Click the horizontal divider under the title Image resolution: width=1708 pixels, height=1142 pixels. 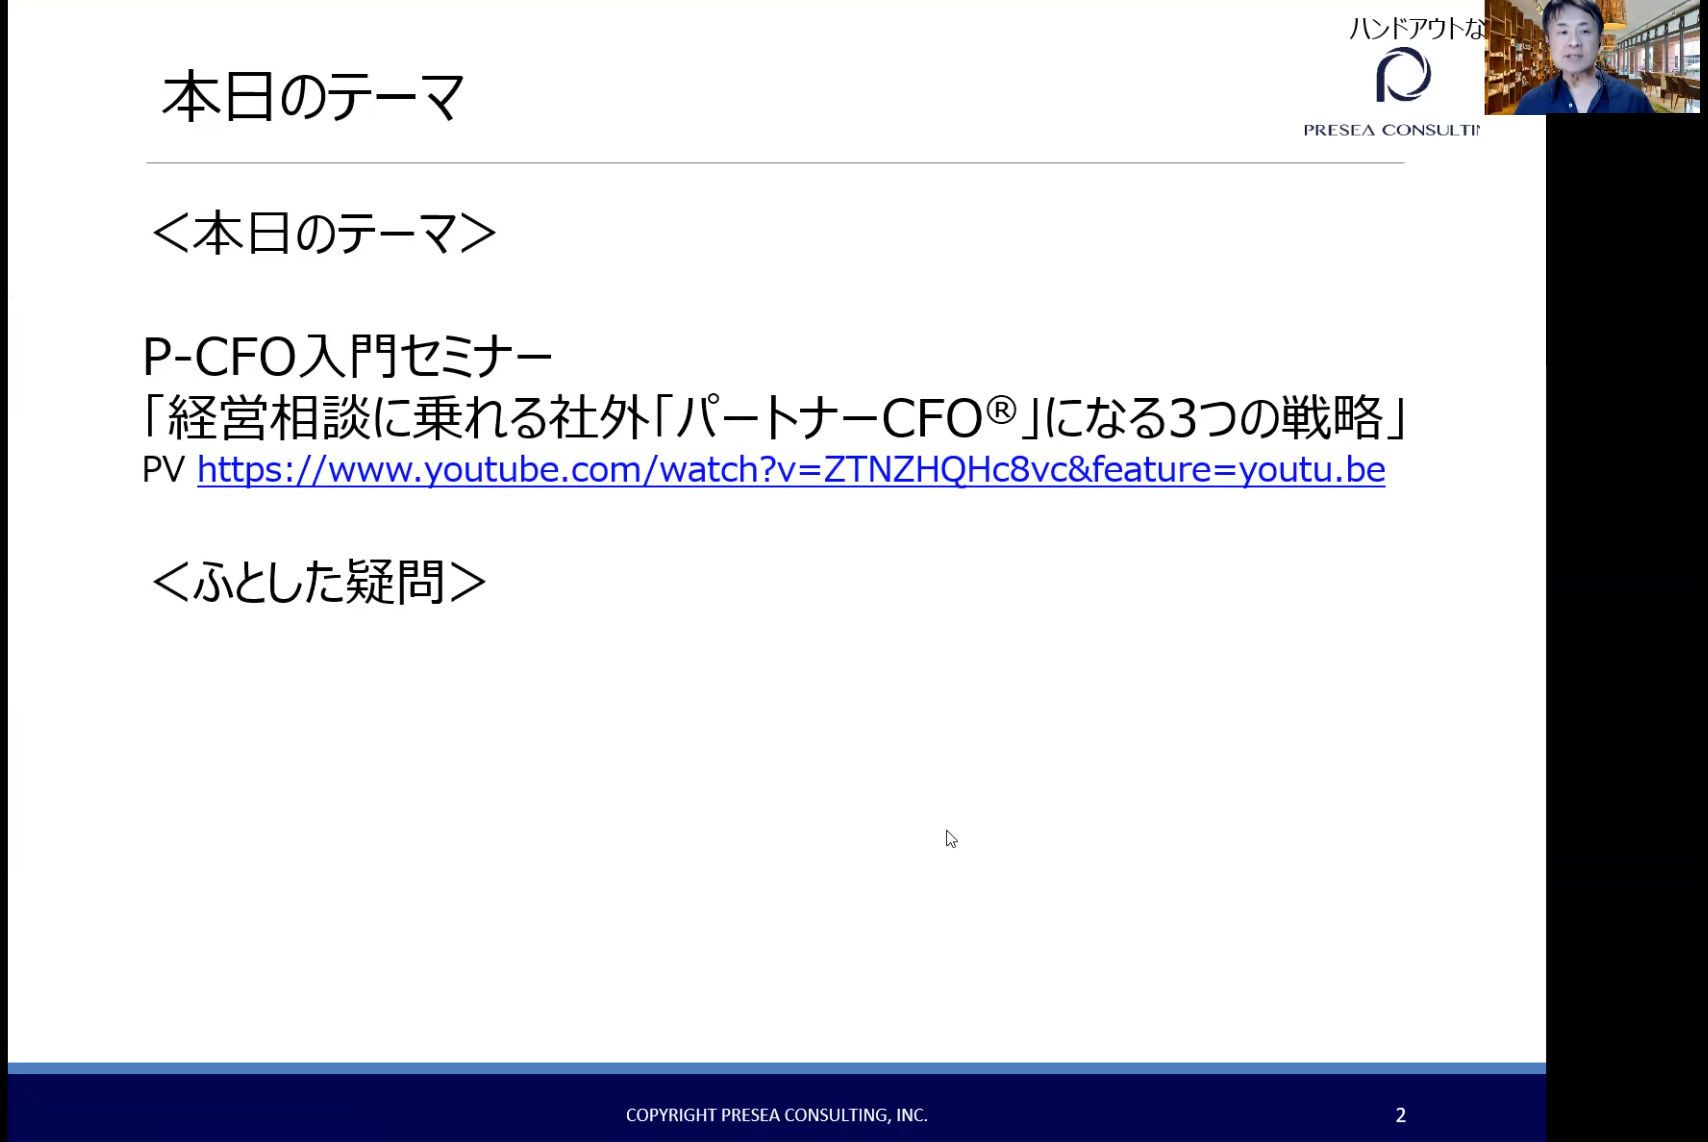point(775,162)
